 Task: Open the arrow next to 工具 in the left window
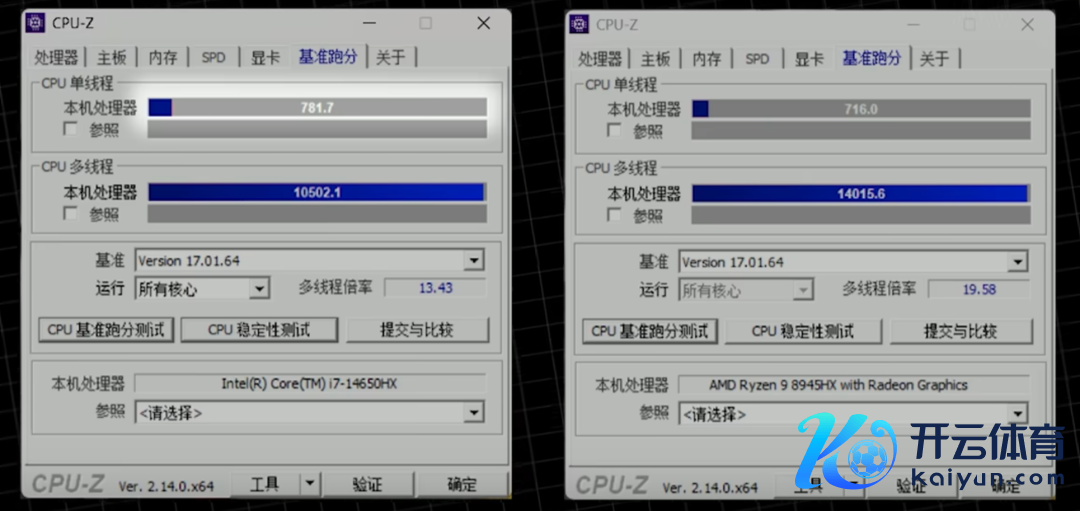[x=309, y=484]
